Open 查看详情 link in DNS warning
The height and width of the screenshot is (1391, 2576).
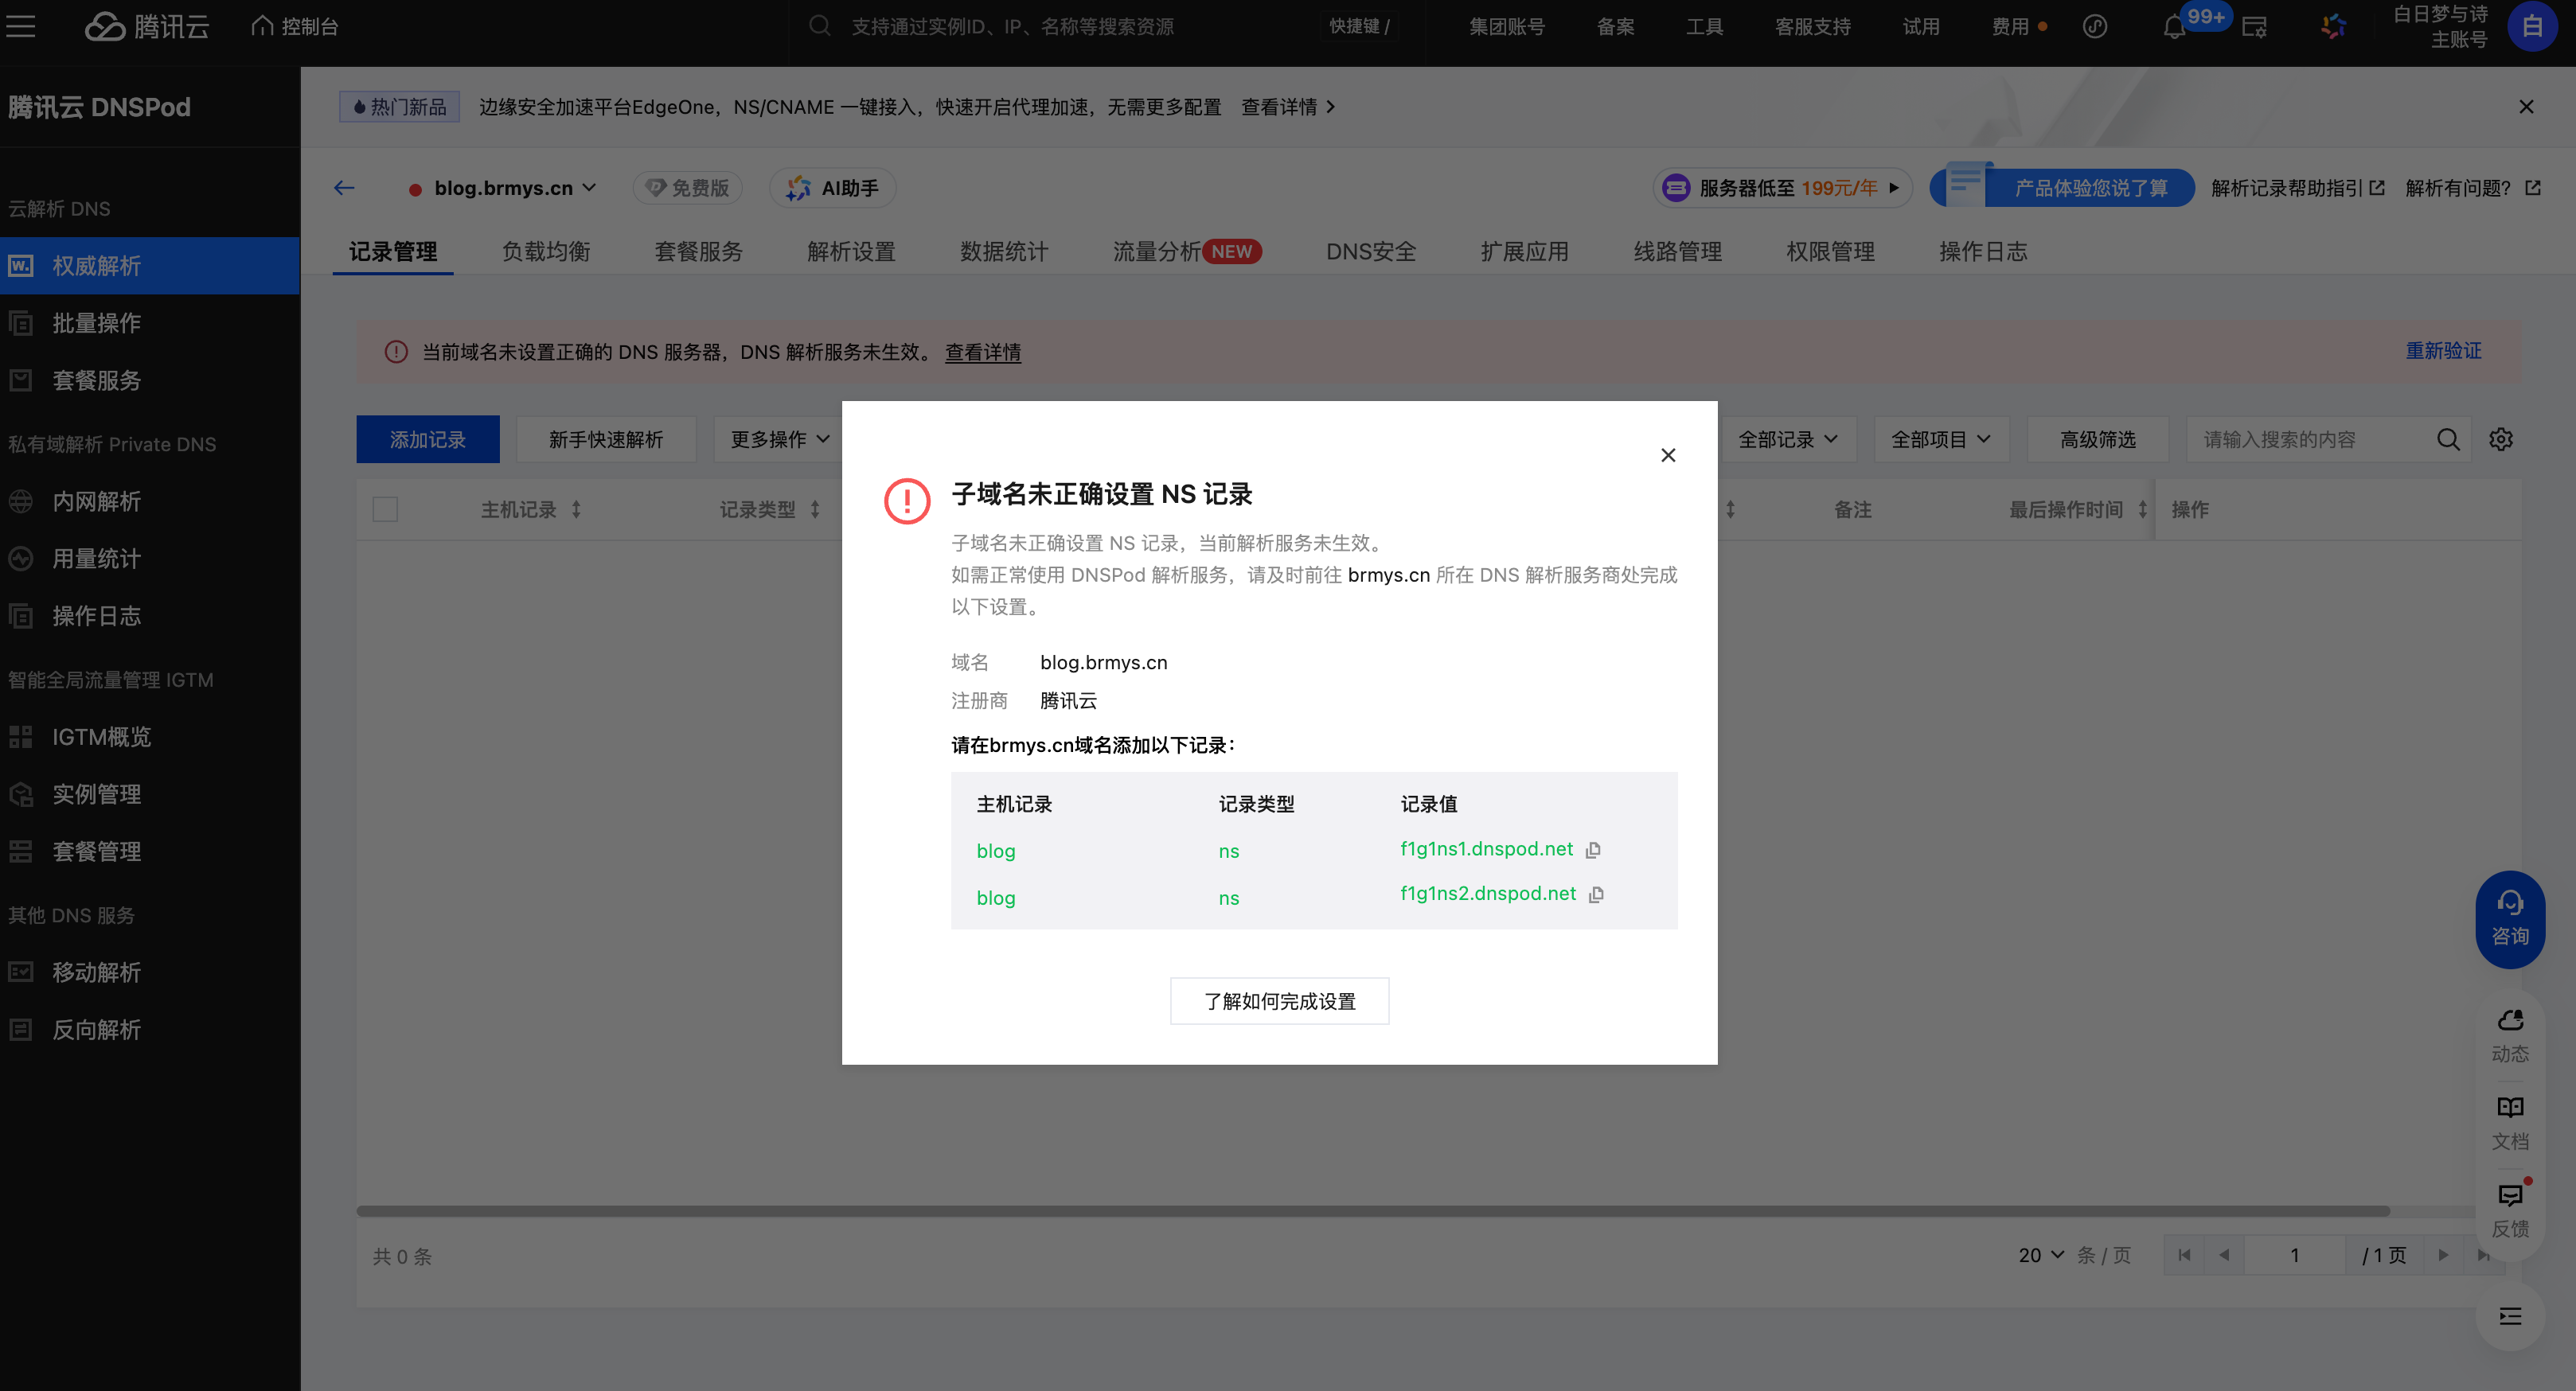[982, 352]
